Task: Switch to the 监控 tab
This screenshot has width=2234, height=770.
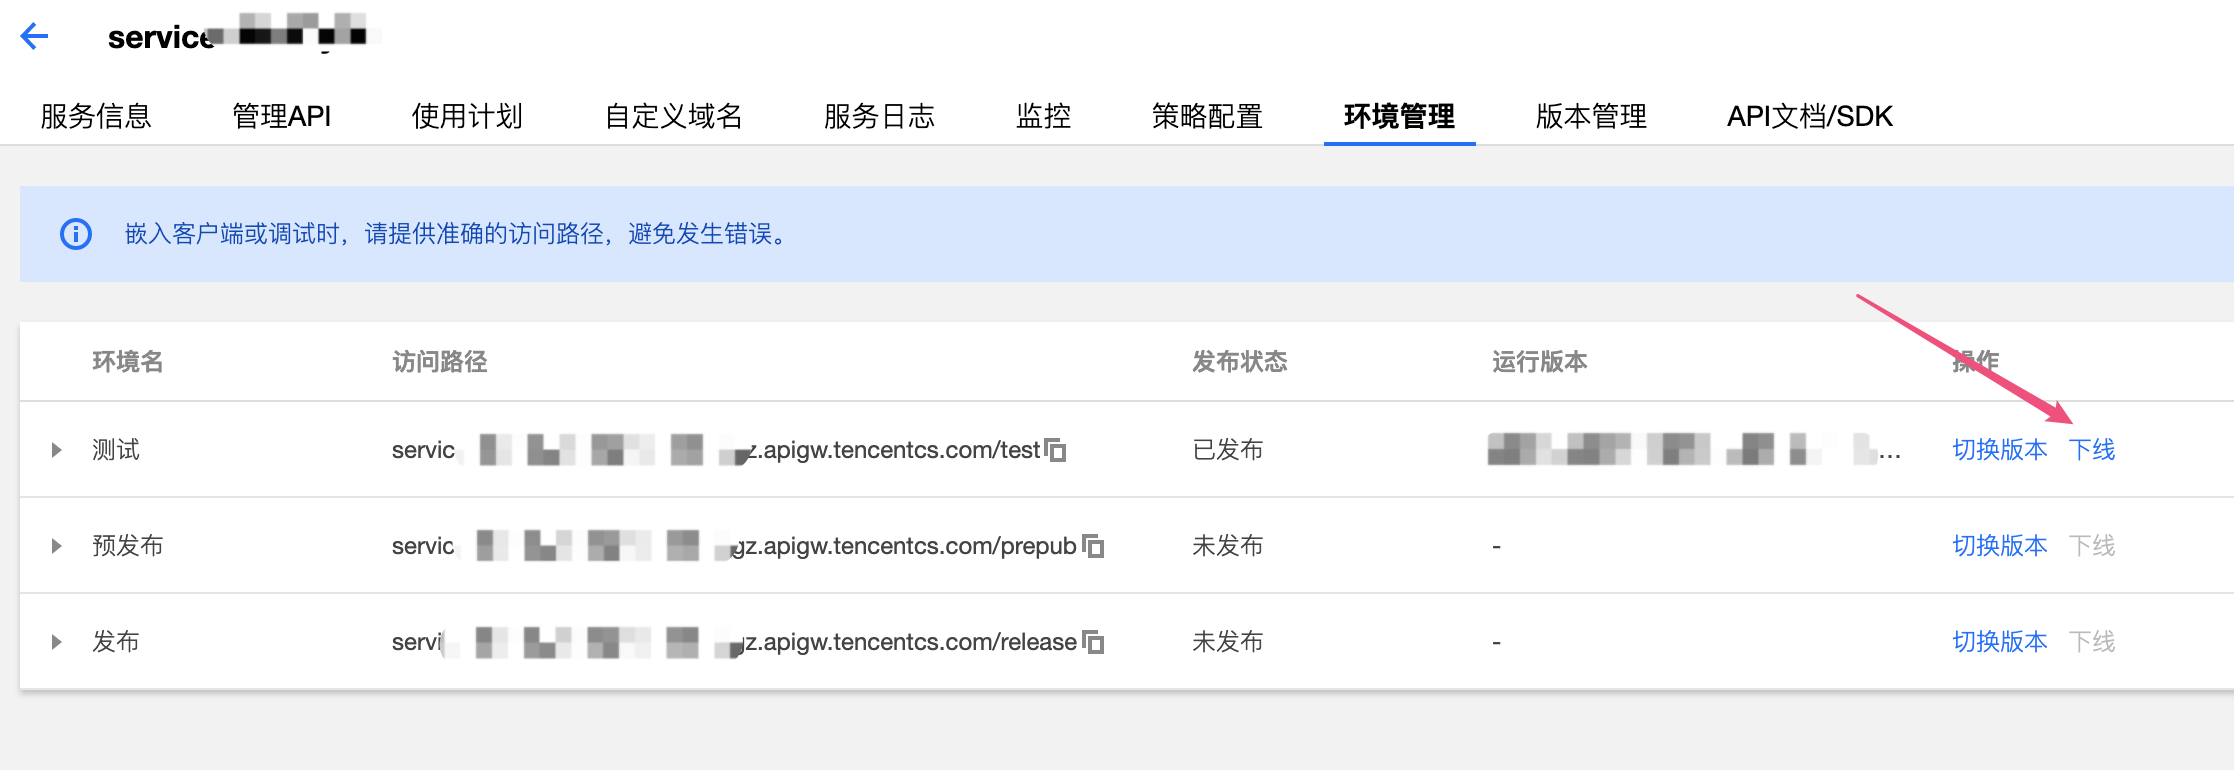Action: coord(1043,116)
